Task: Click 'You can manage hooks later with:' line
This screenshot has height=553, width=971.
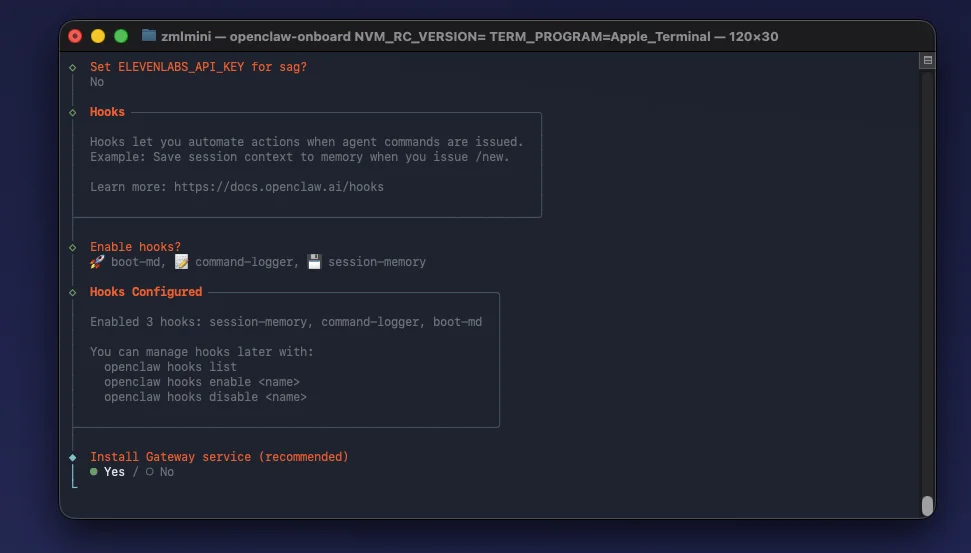Action: coord(202,352)
